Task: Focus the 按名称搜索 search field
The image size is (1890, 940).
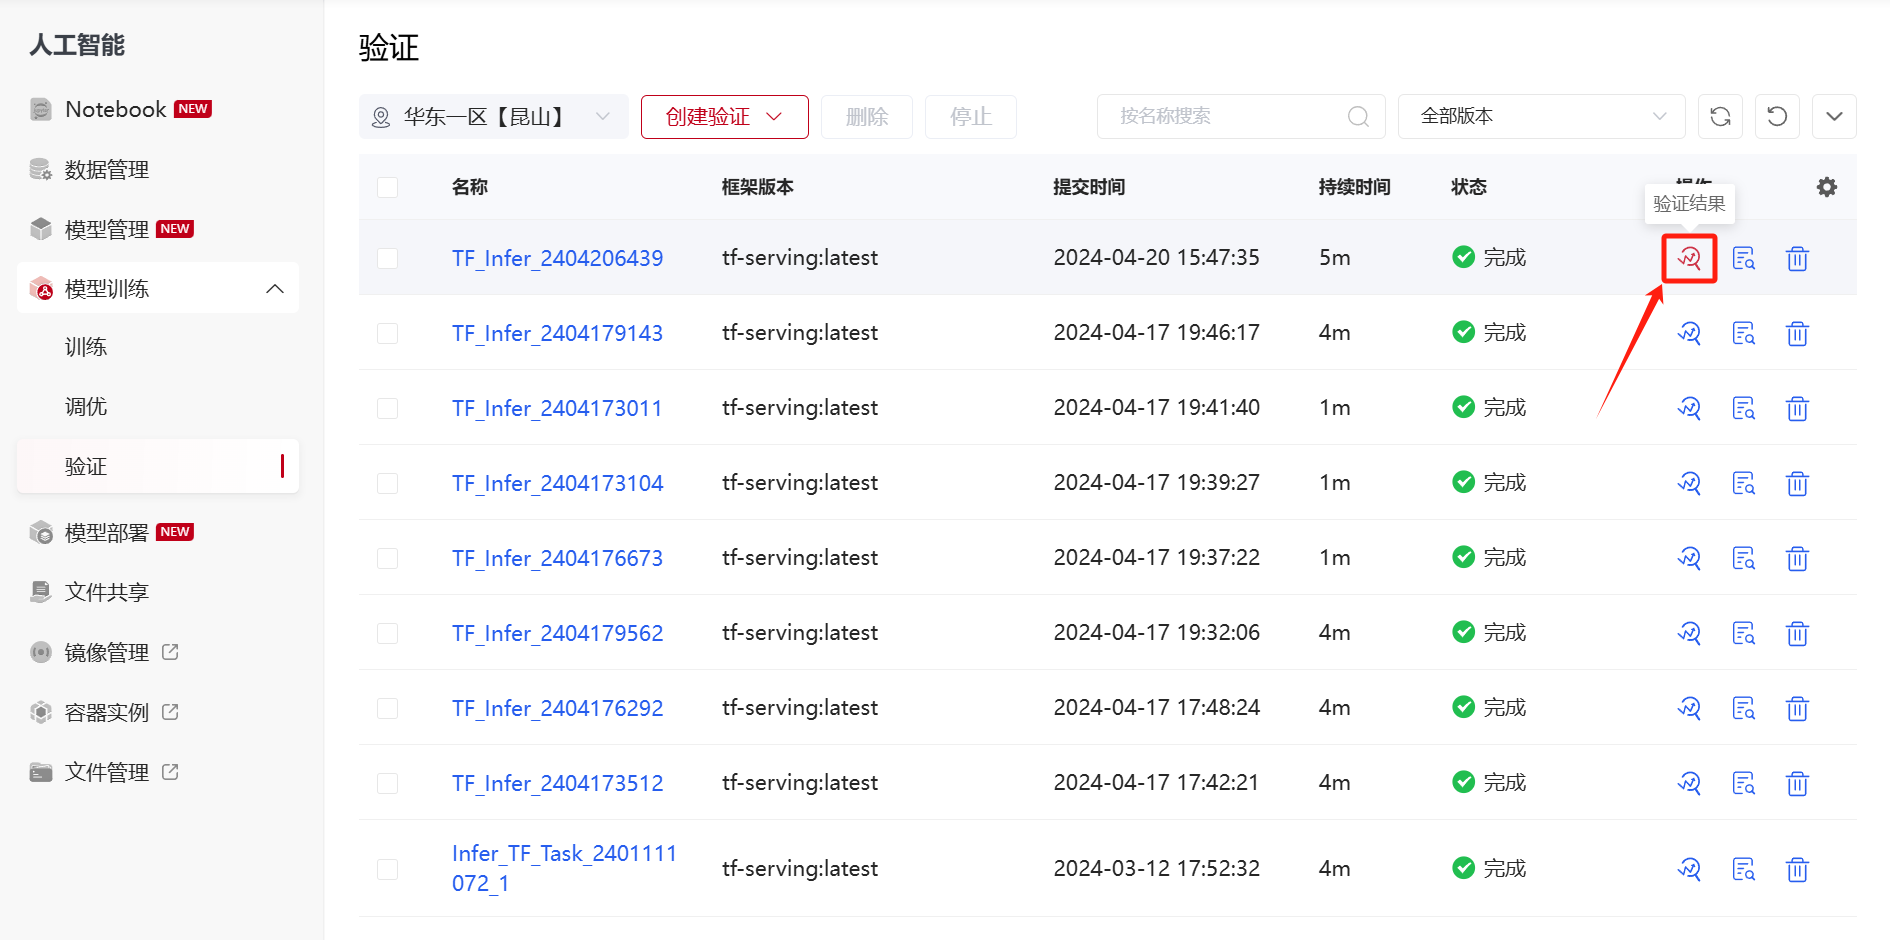Action: pyautogui.click(x=1228, y=117)
